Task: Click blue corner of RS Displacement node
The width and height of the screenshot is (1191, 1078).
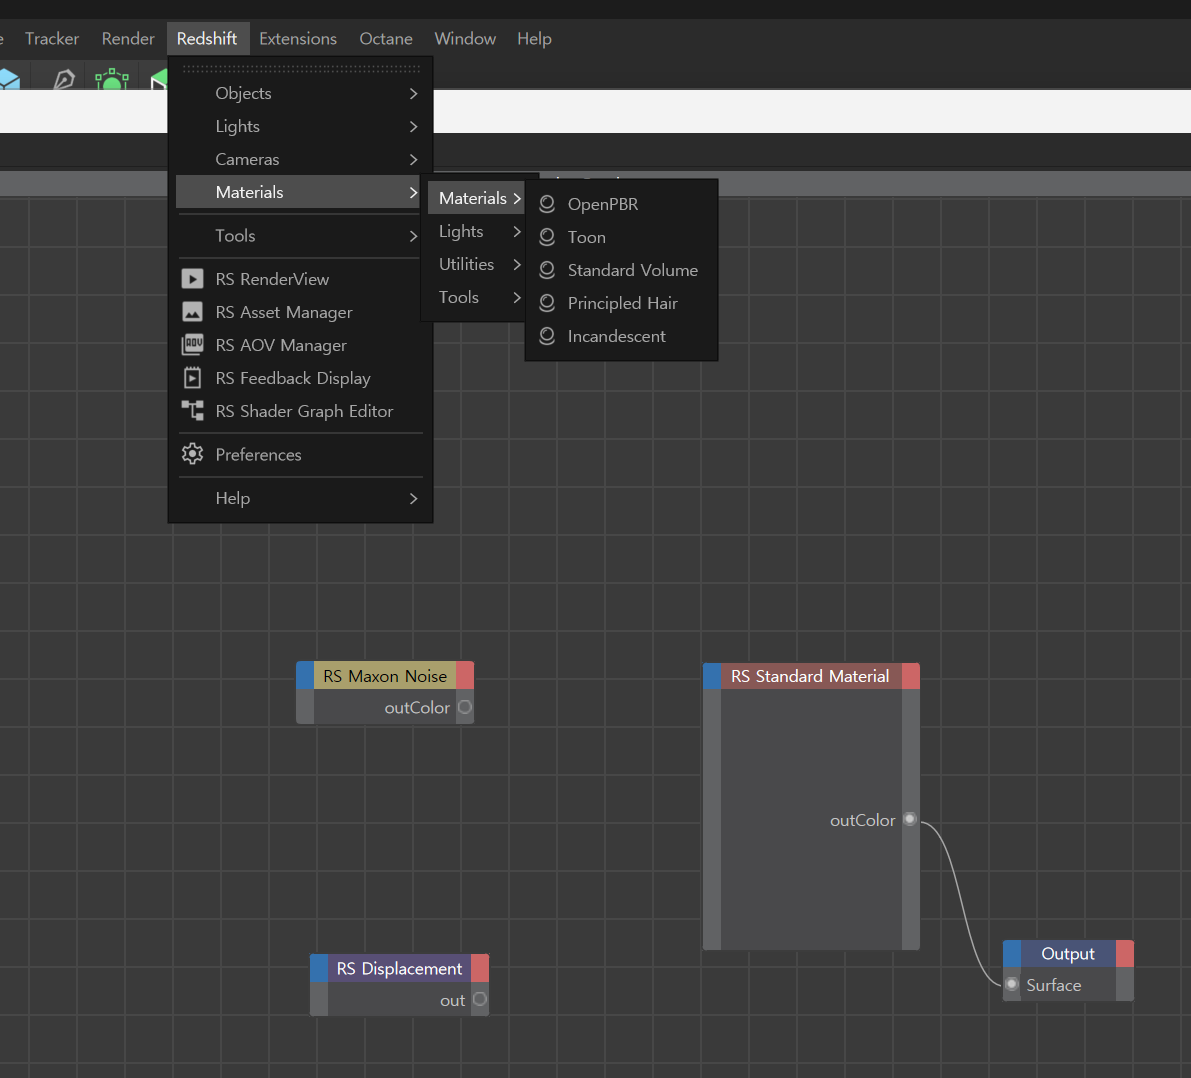Action: click(x=319, y=968)
